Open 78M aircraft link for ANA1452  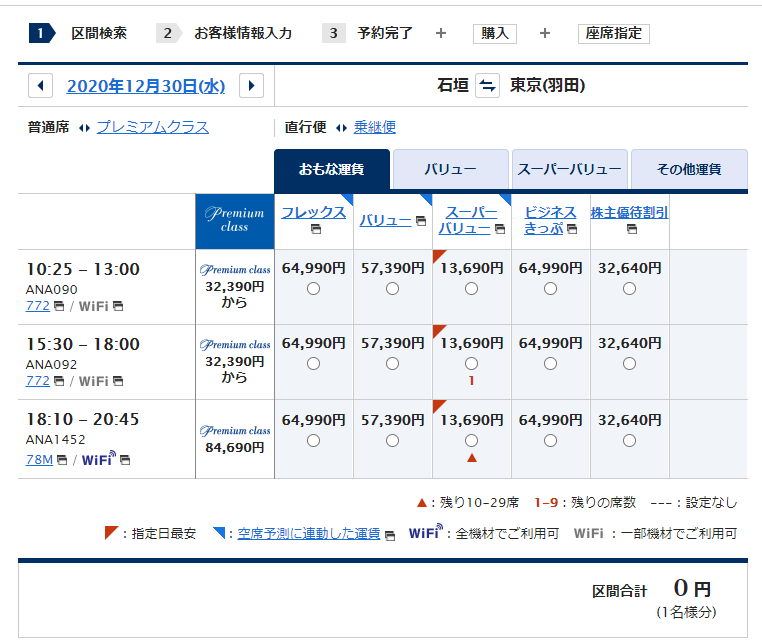pos(39,460)
